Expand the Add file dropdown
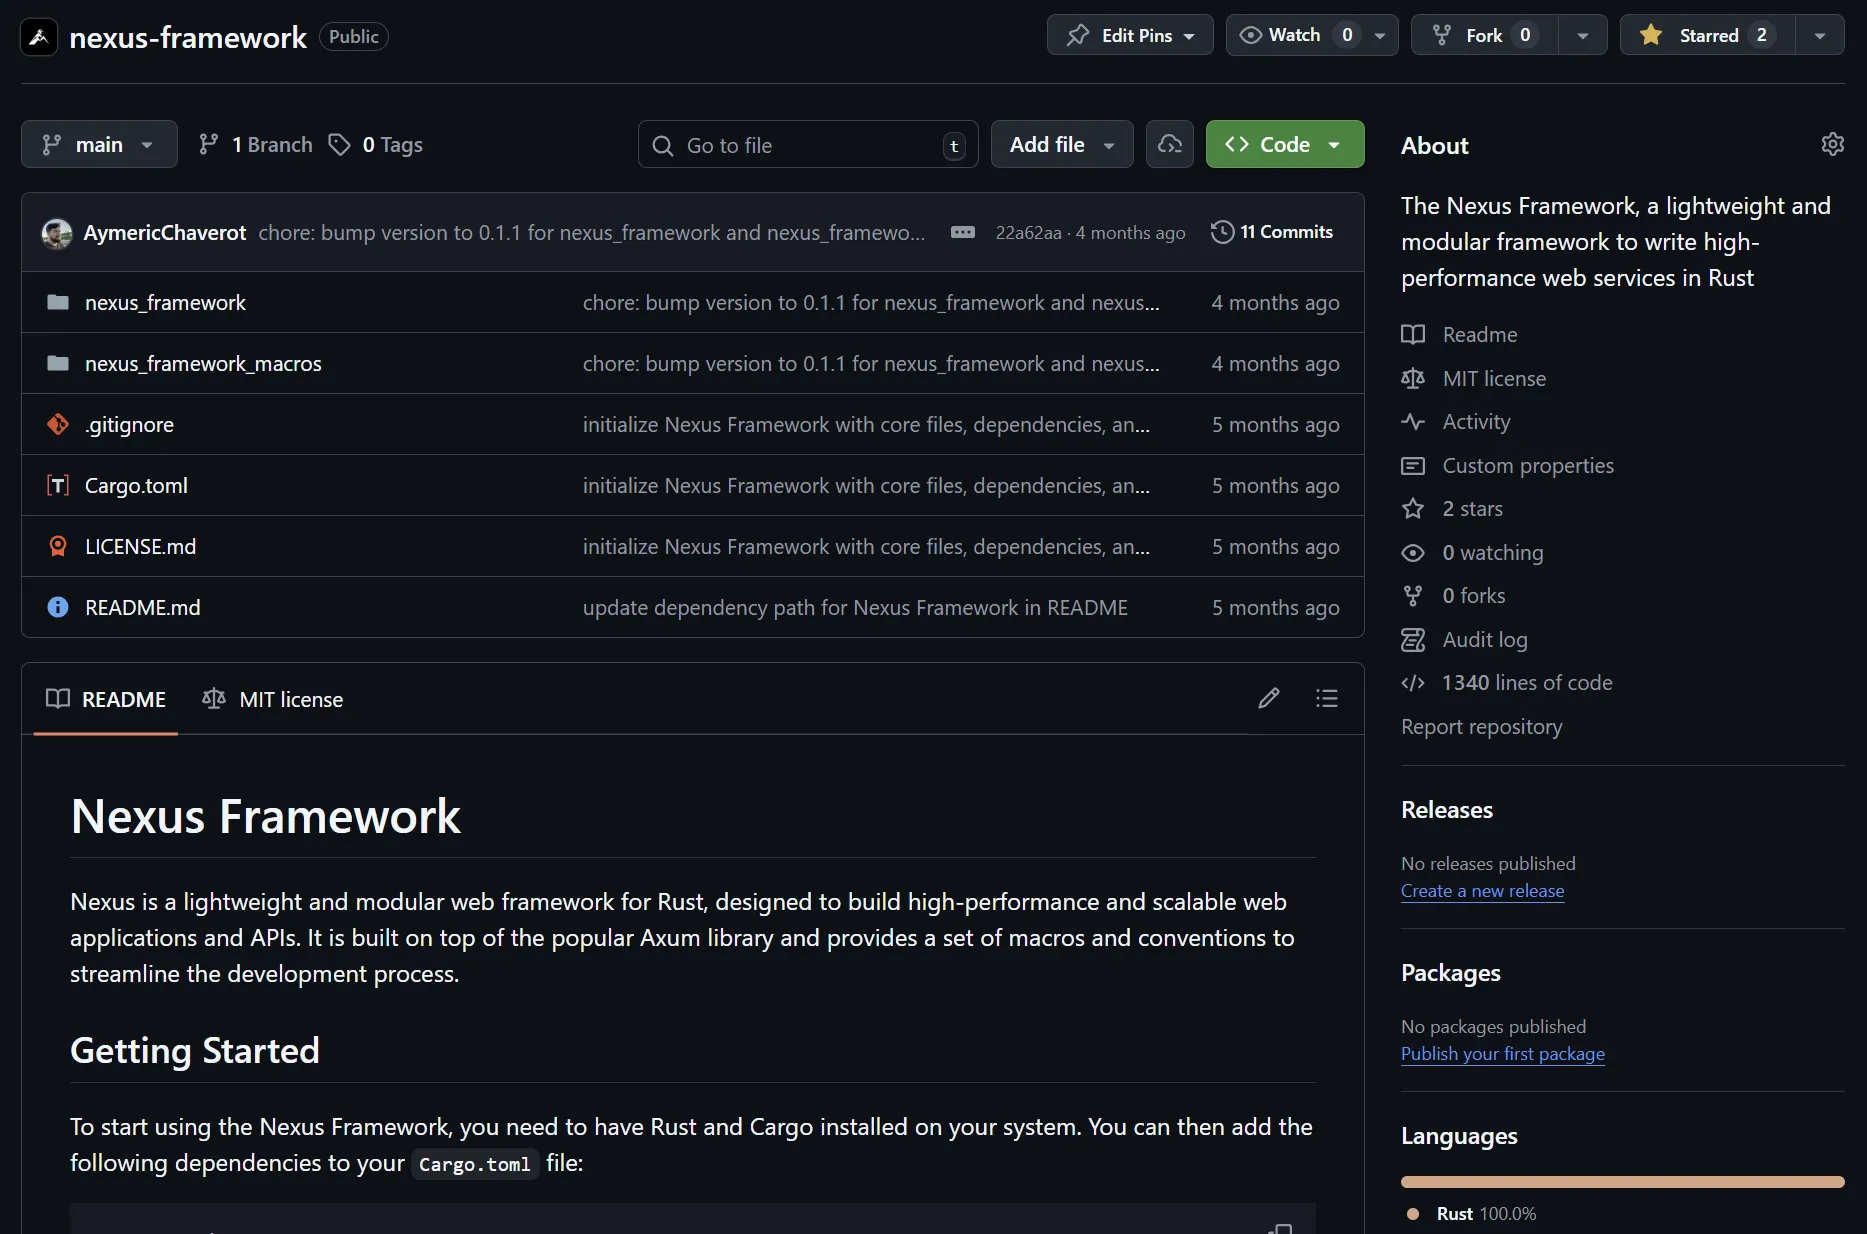Viewport: 1867px width, 1234px height. (1062, 144)
